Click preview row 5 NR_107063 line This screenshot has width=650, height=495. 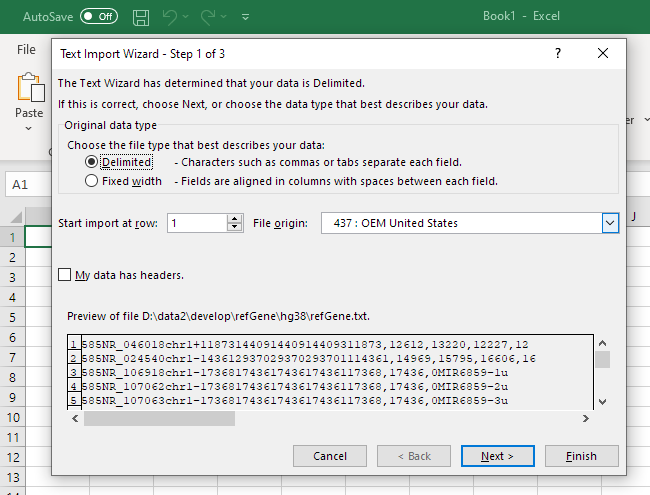click(x=295, y=400)
